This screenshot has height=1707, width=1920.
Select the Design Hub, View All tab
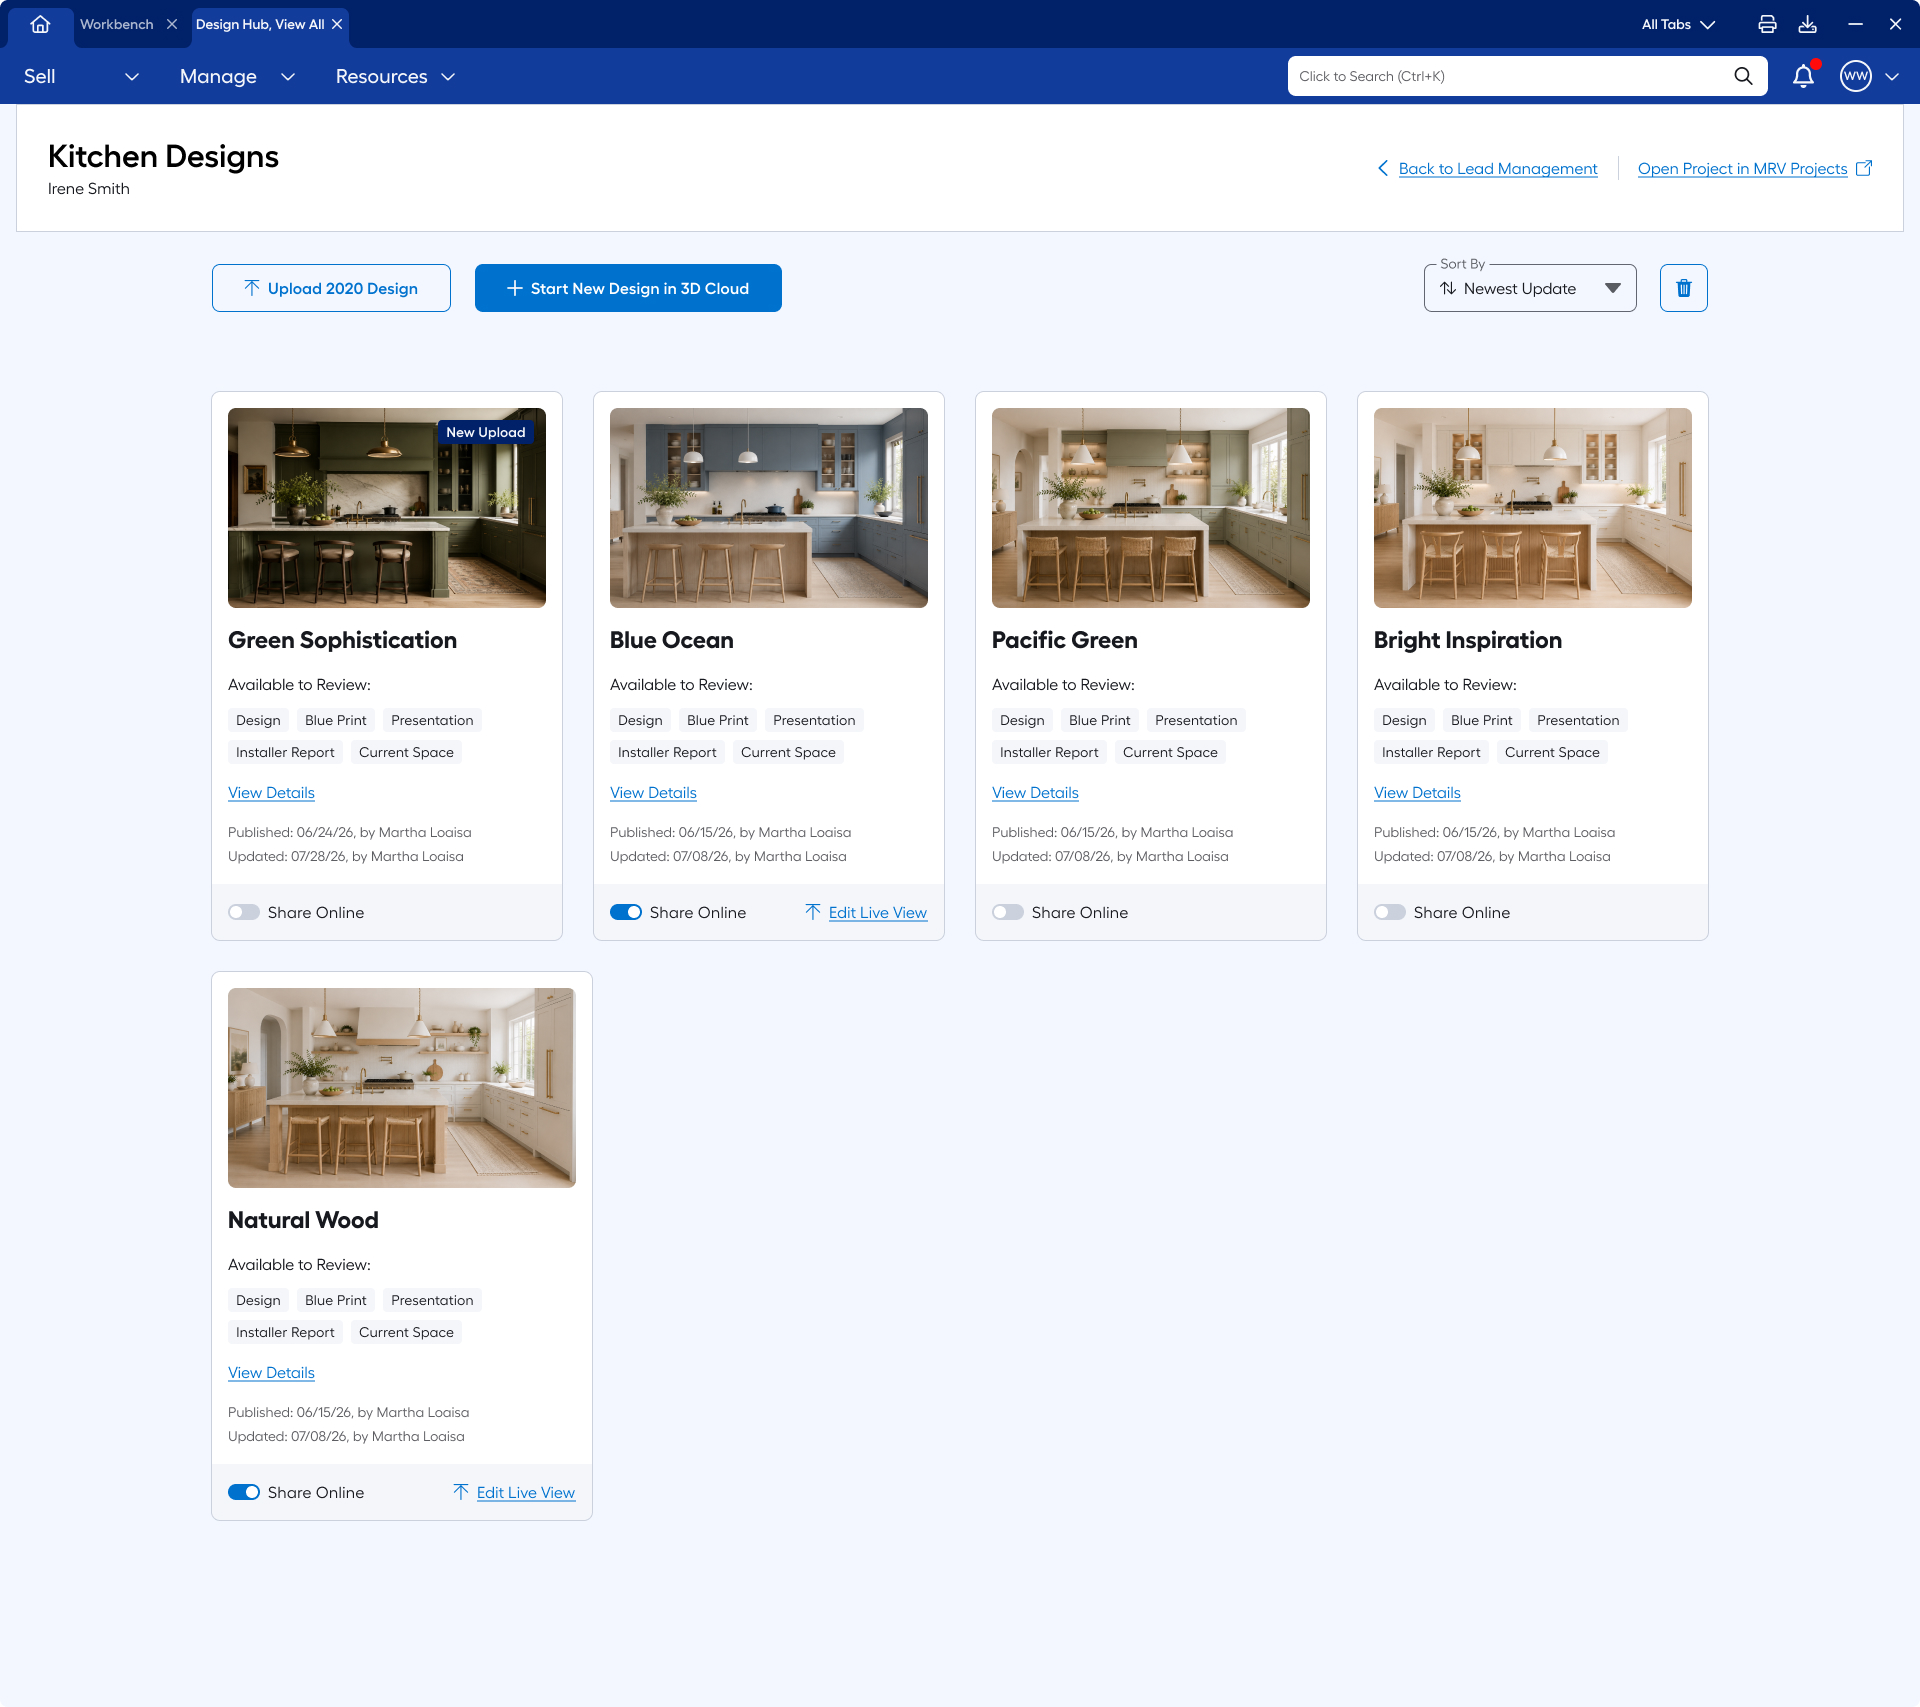260,24
